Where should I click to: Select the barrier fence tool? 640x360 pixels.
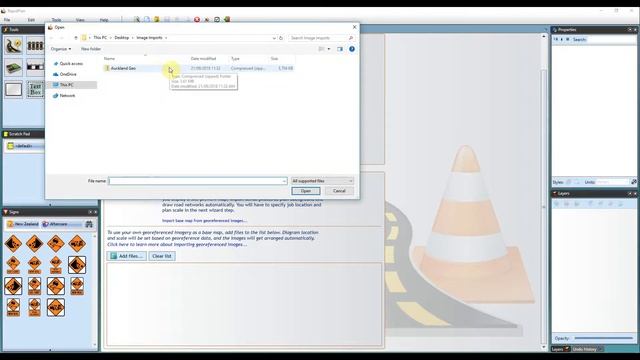pos(36,45)
